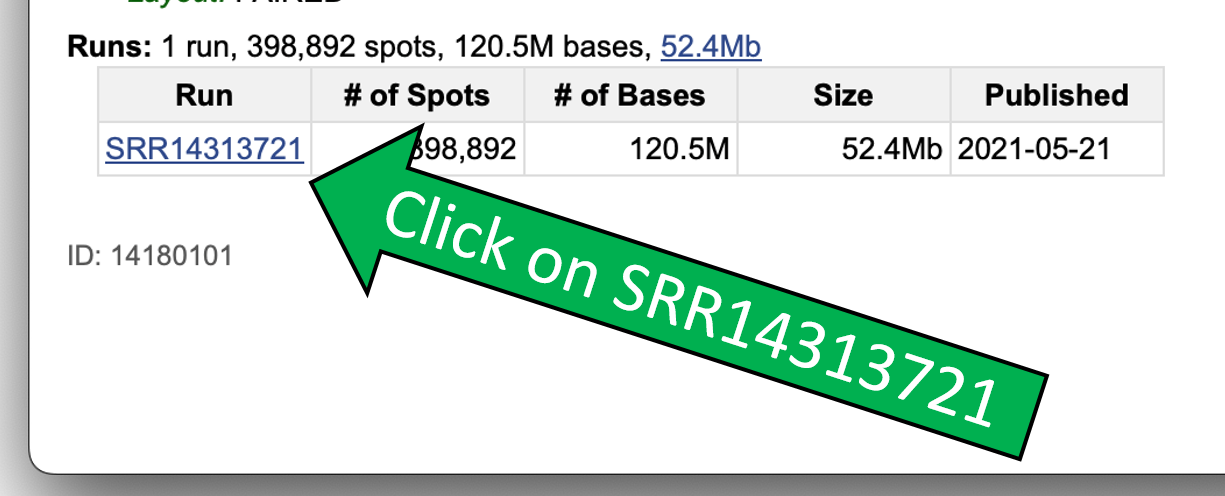
Task: Select the Size column header
Action: coord(843,95)
